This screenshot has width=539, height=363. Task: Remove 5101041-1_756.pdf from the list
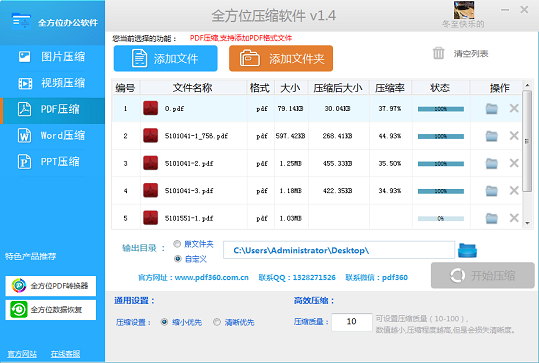pos(514,136)
